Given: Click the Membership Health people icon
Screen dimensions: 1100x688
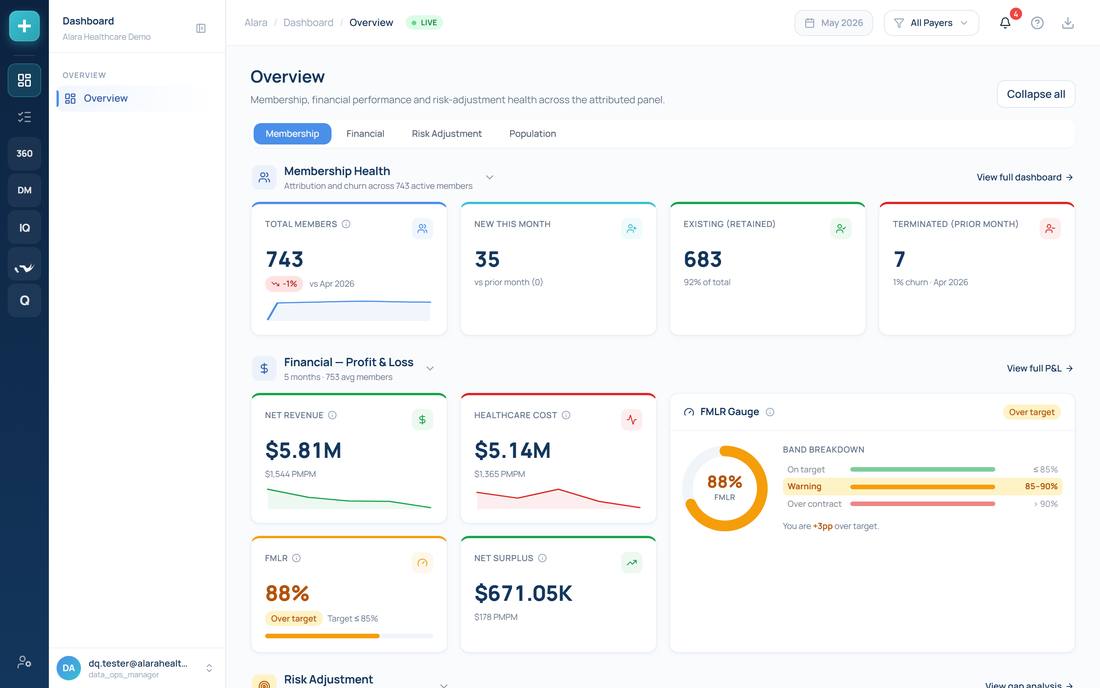Looking at the screenshot, I should coord(264,177).
